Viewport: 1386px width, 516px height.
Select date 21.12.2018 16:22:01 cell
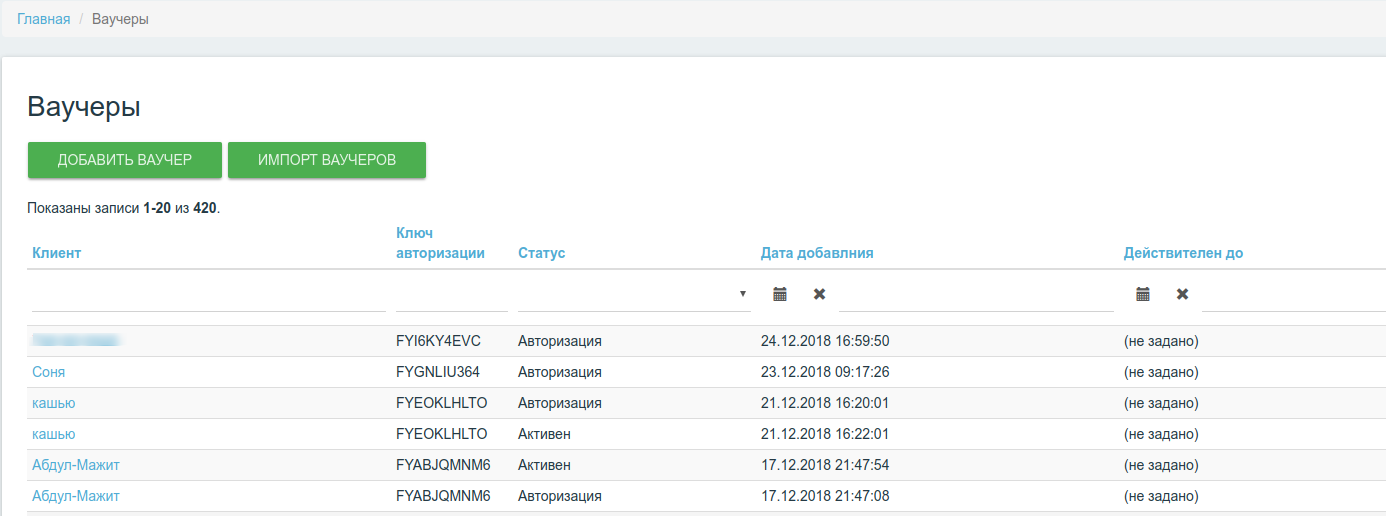pos(825,434)
